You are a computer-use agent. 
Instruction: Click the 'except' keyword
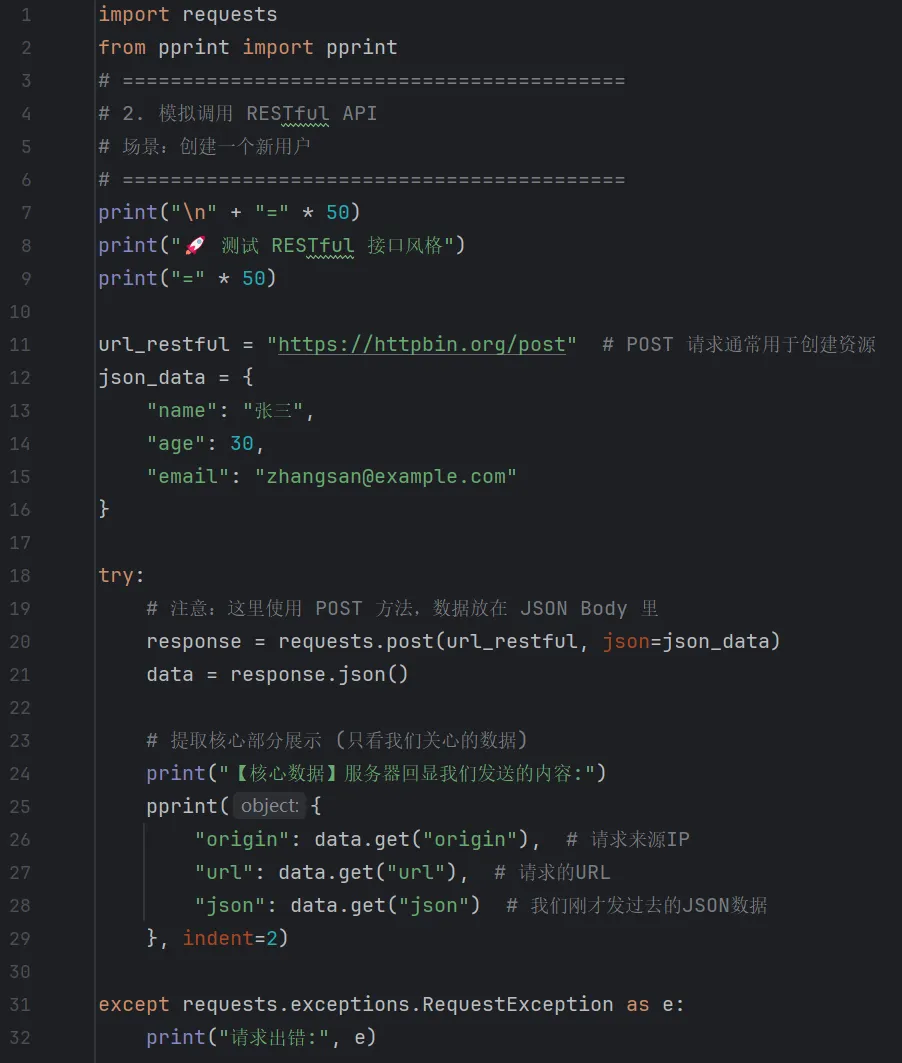pyautogui.click(x=134, y=1004)
